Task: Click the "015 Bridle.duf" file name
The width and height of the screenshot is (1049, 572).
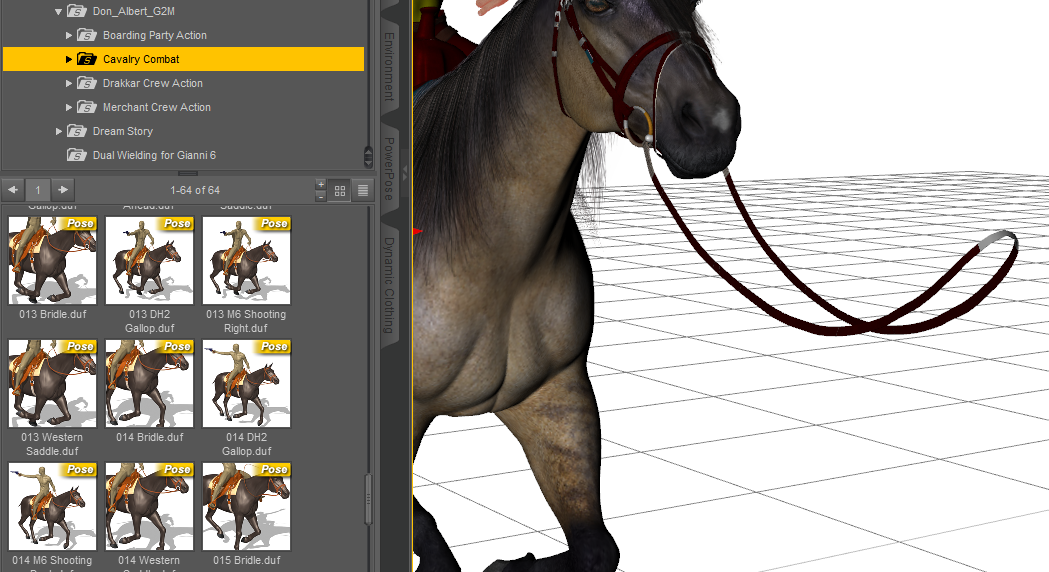Action: 247,561
